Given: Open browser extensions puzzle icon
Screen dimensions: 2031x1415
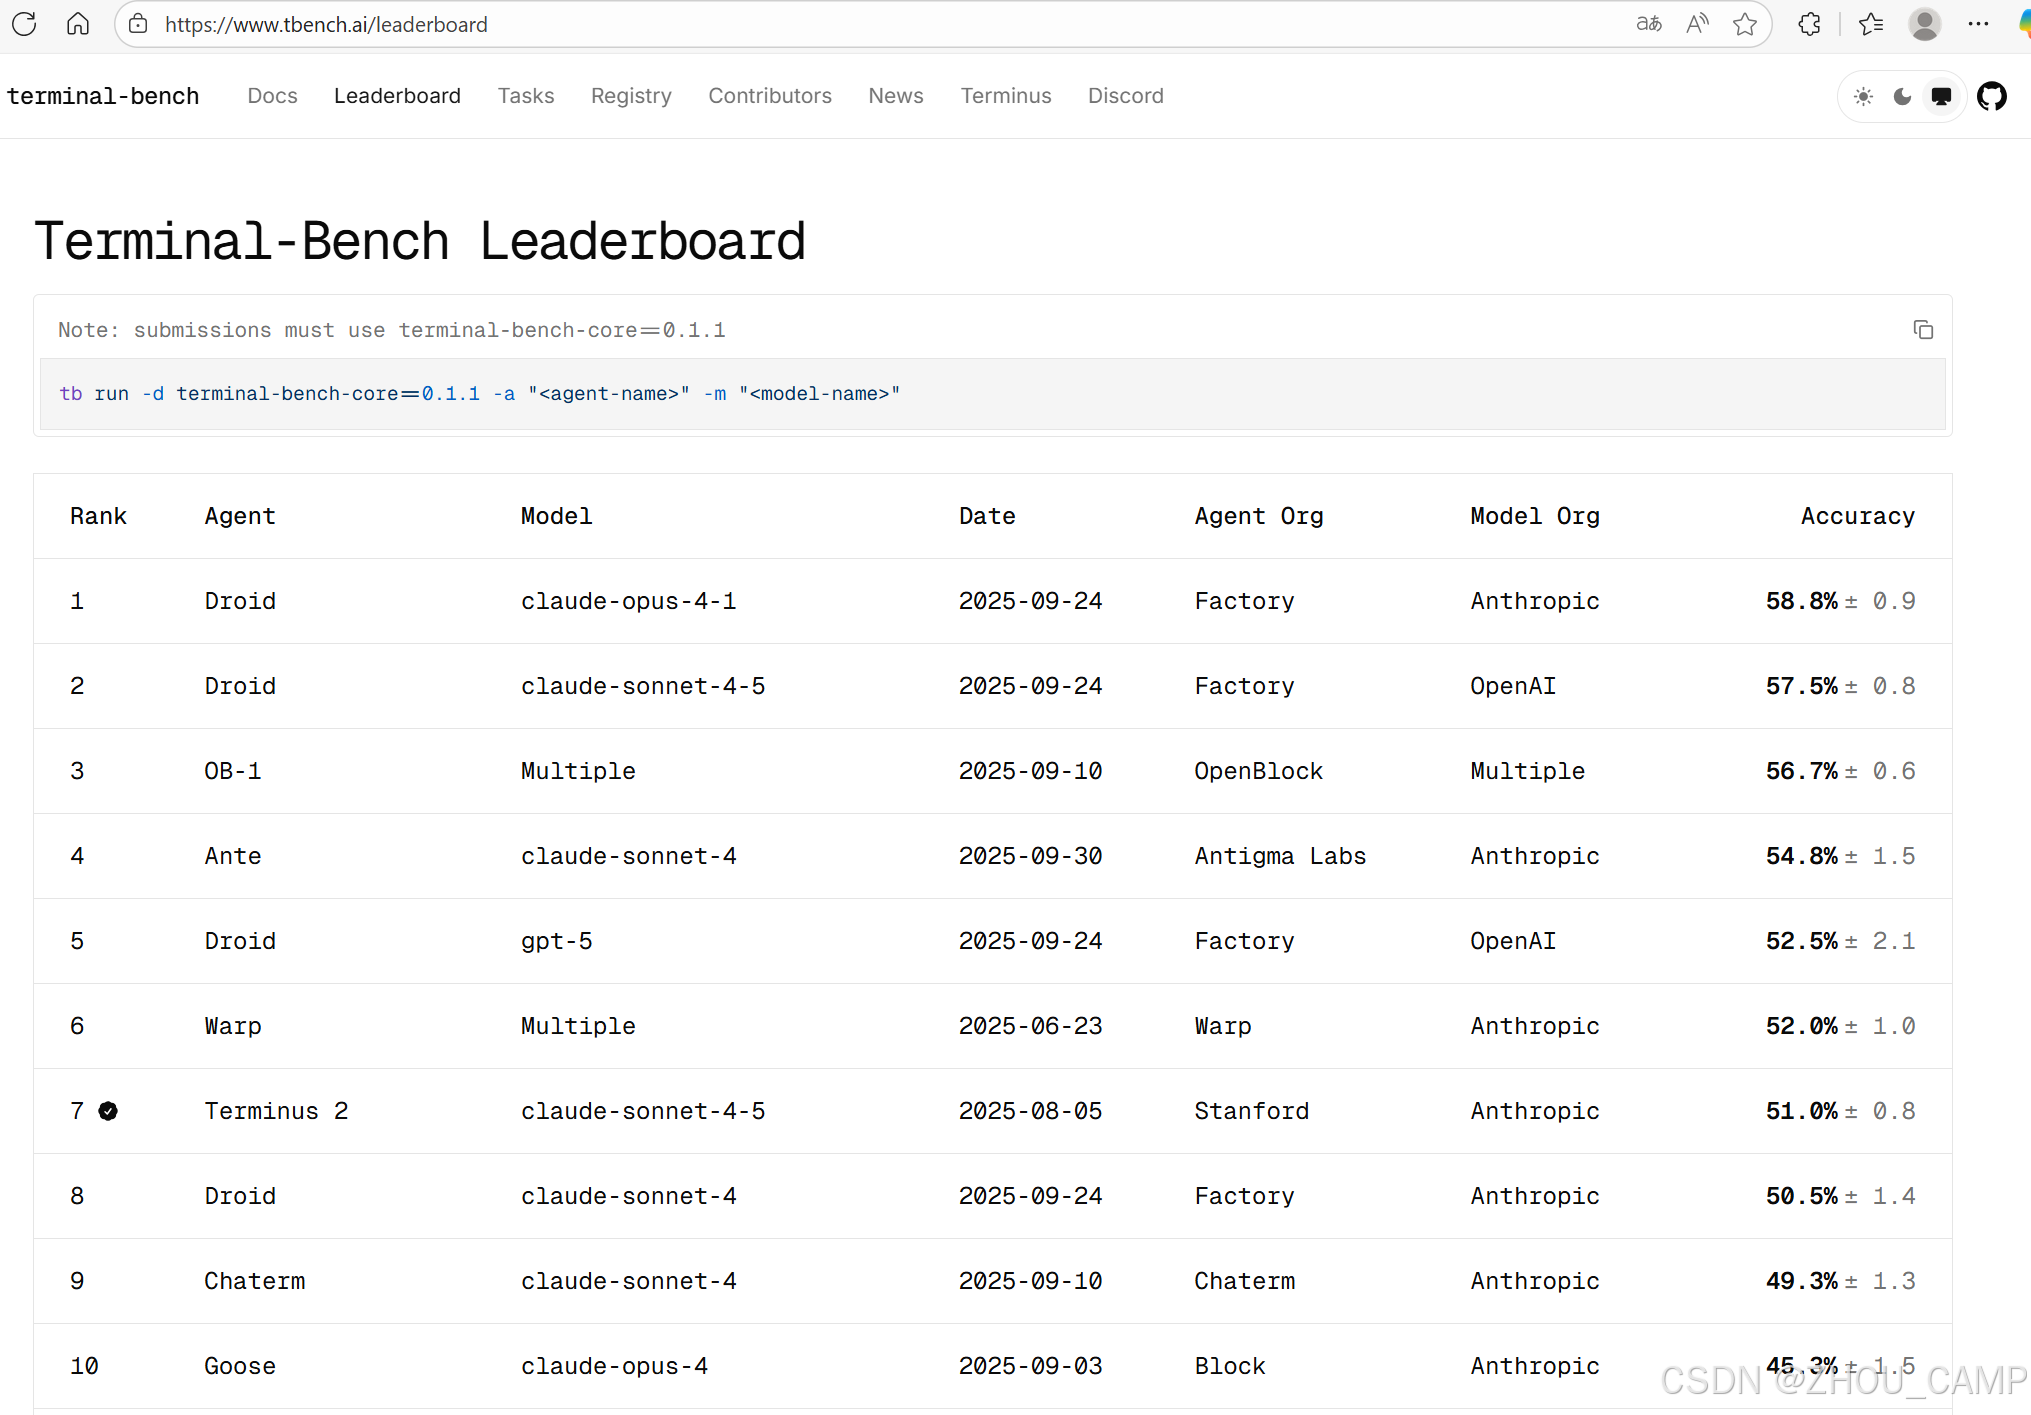Looking at the screenshot, I should [x=1809, y=24].
